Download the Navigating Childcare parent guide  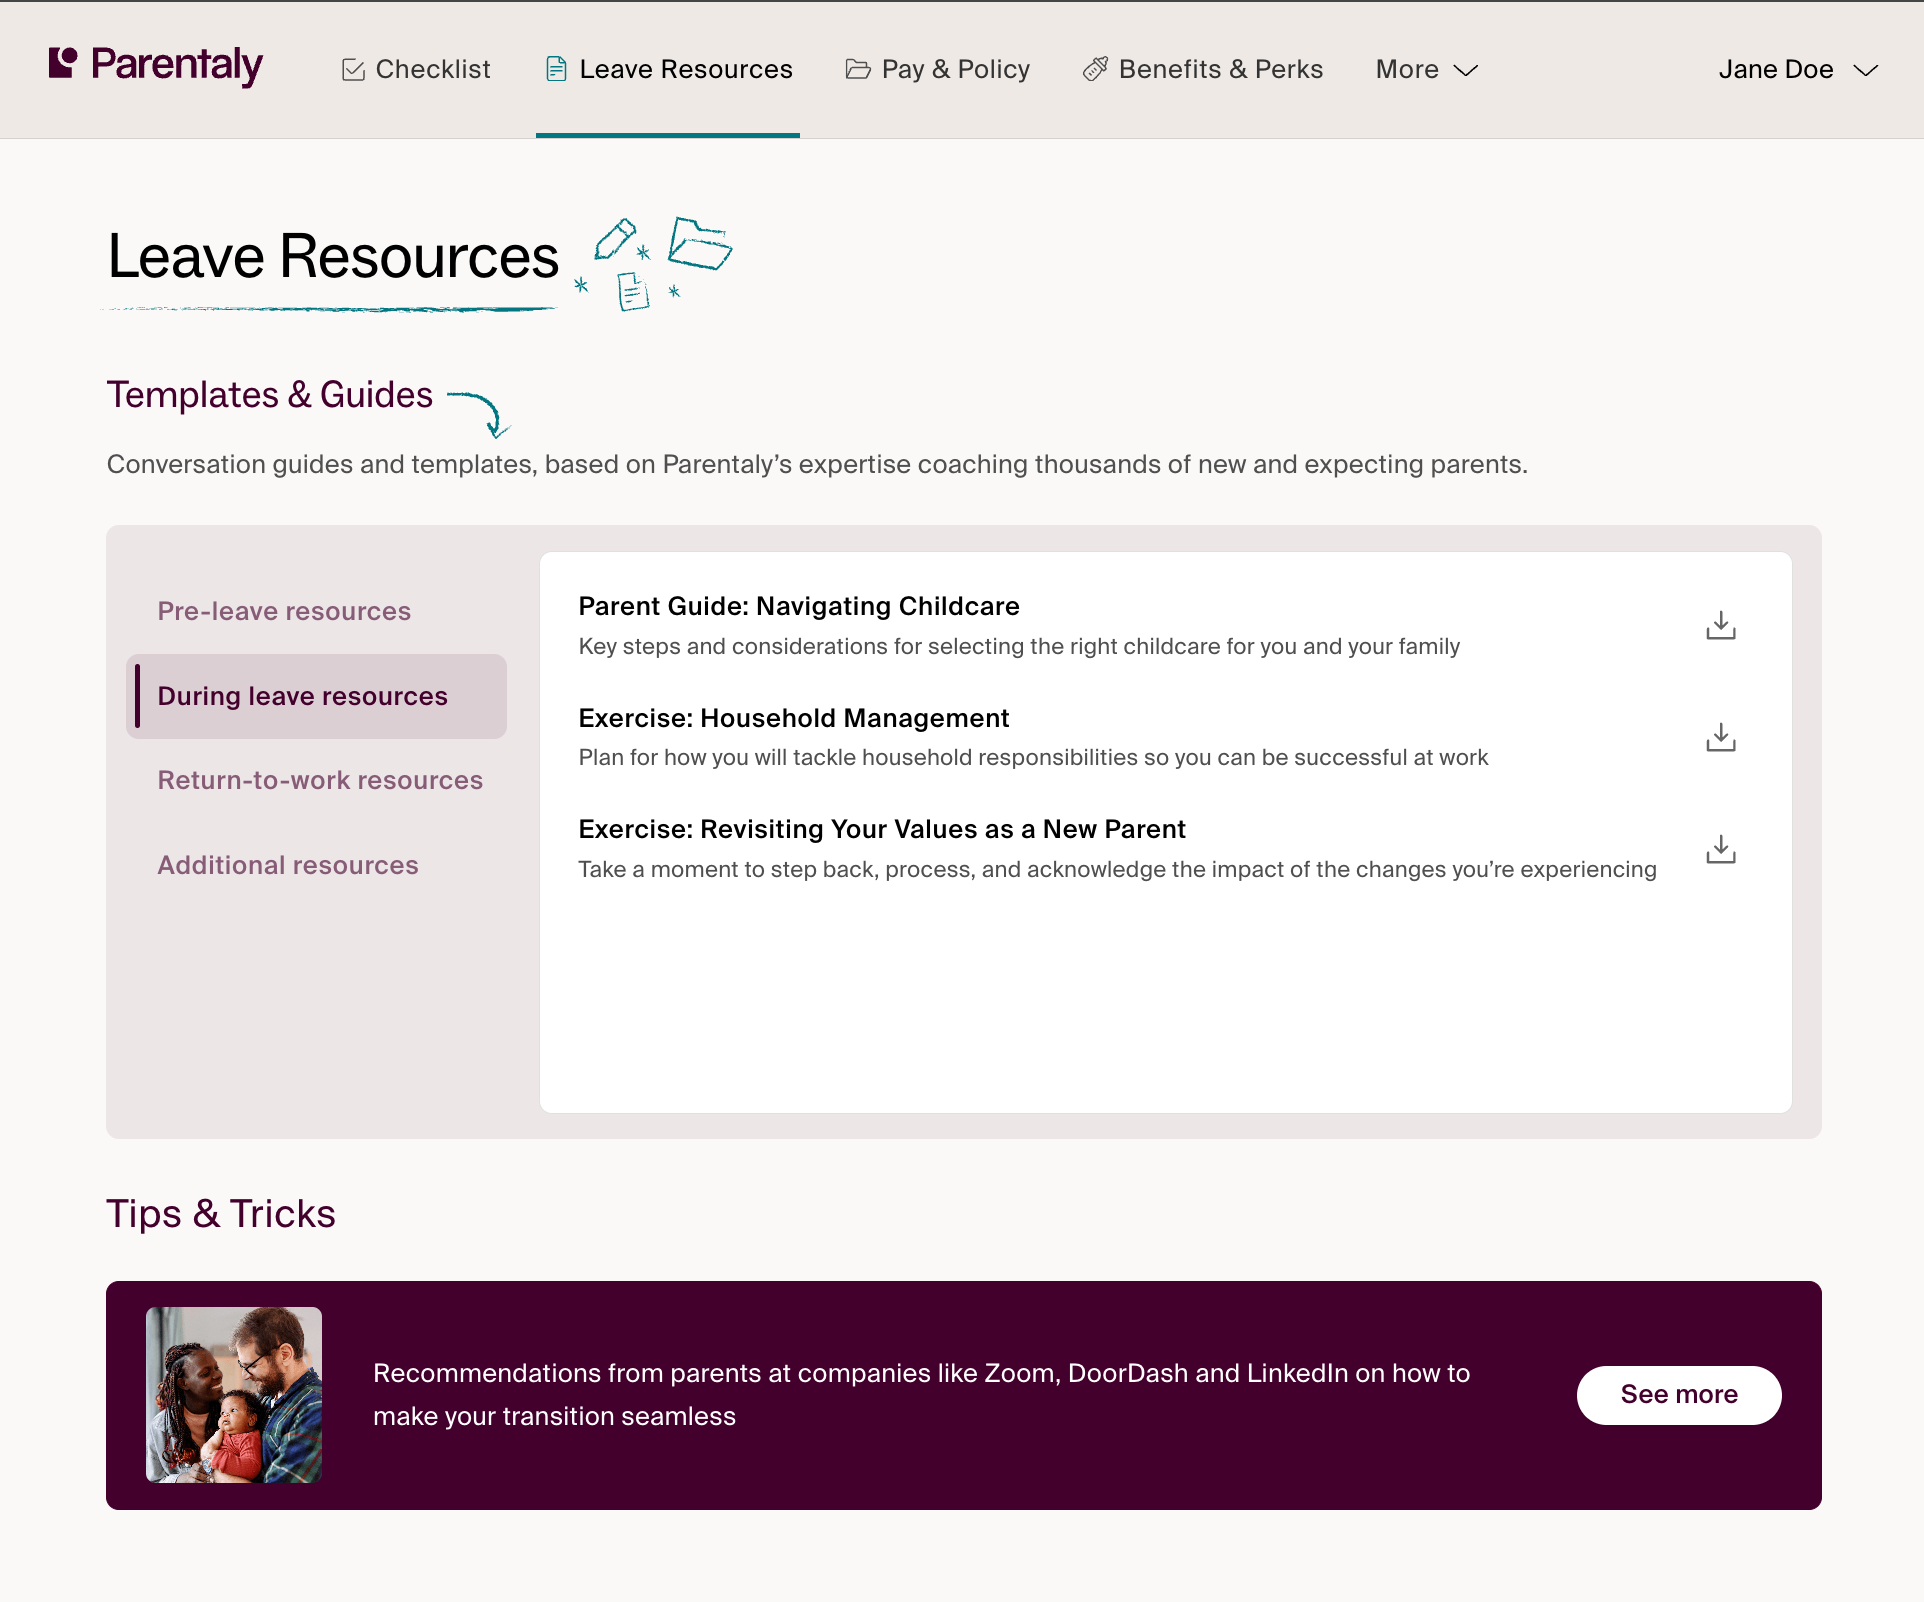1720,626
